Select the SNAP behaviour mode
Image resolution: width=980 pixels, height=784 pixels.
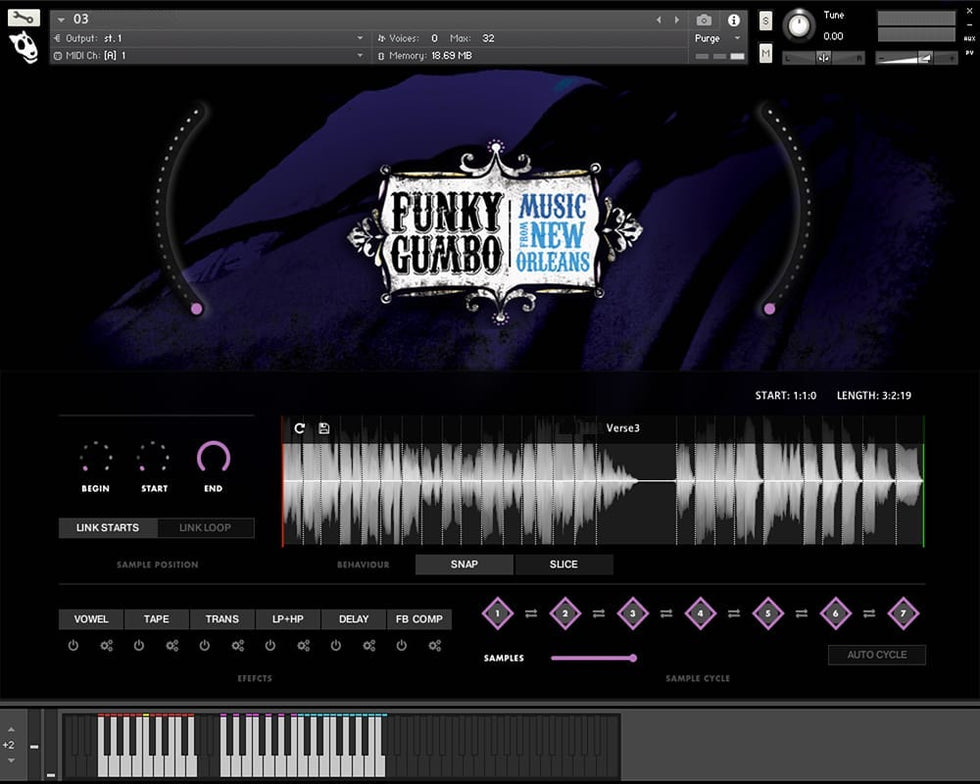point(464,564)
